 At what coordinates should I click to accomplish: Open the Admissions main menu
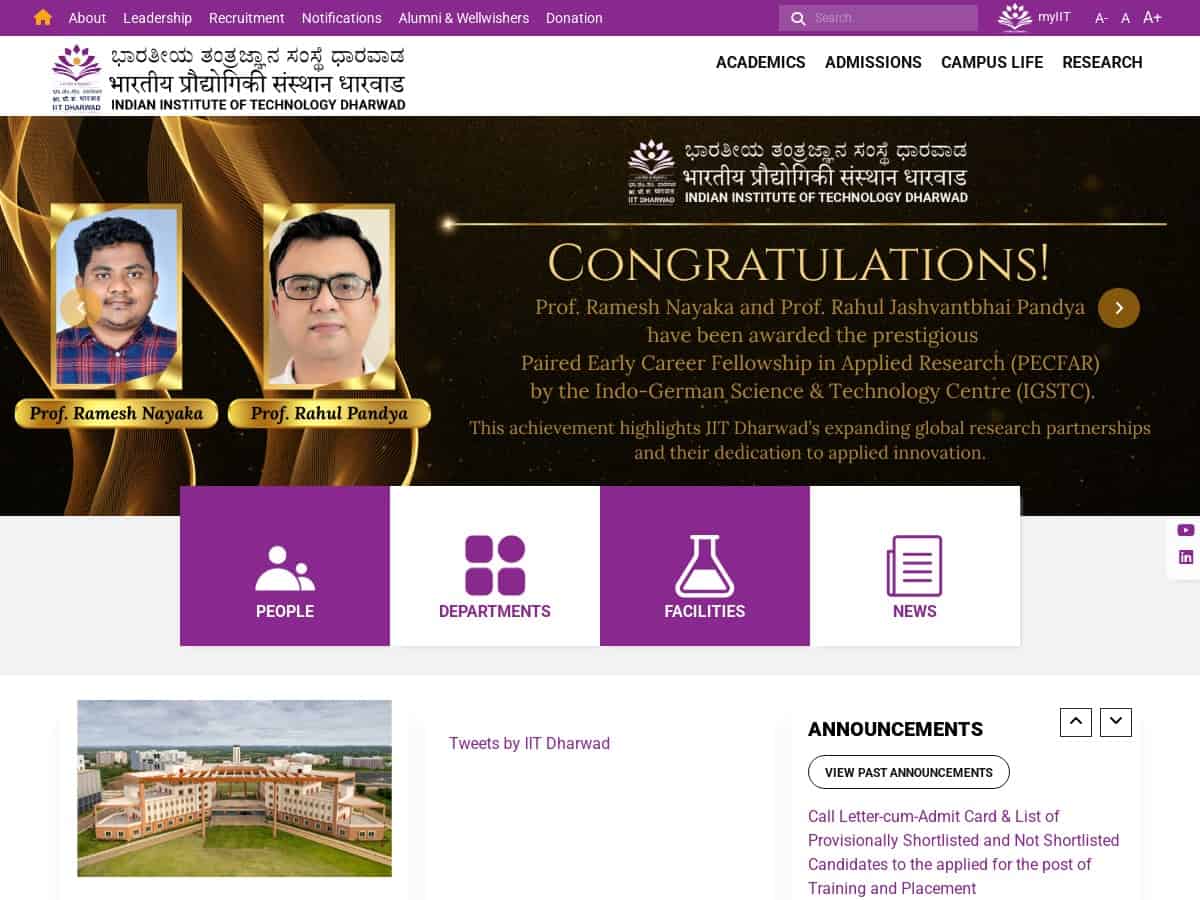(x=873, y=62)
